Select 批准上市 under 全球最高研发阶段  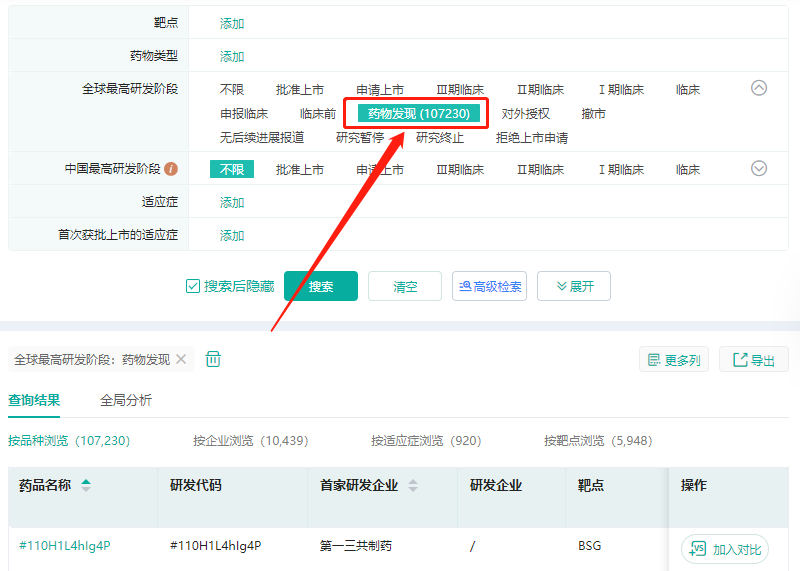point(300,90)
